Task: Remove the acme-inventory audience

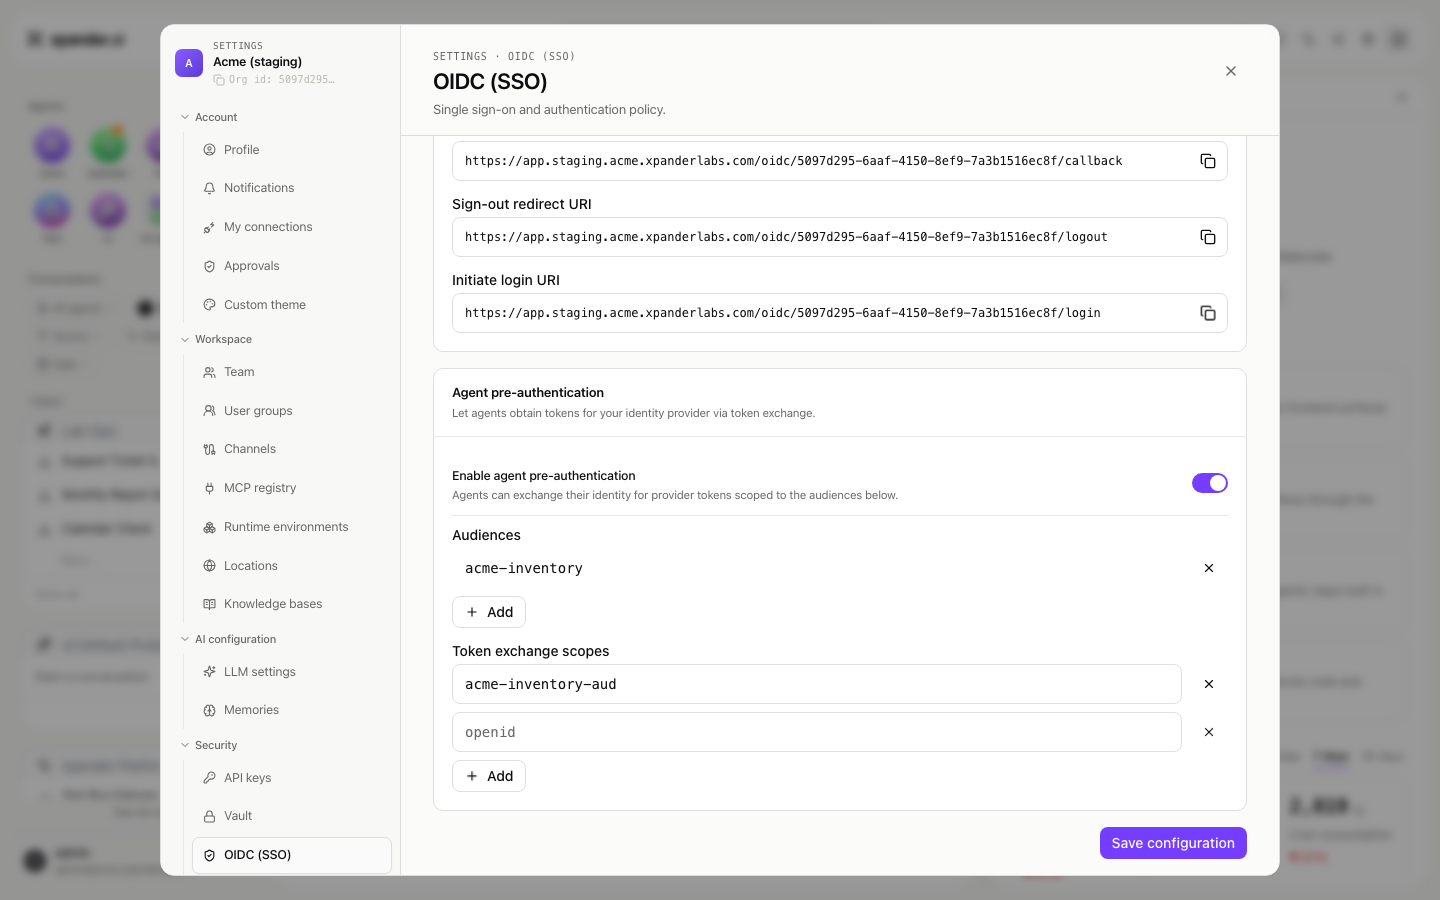Action: 1209,568
